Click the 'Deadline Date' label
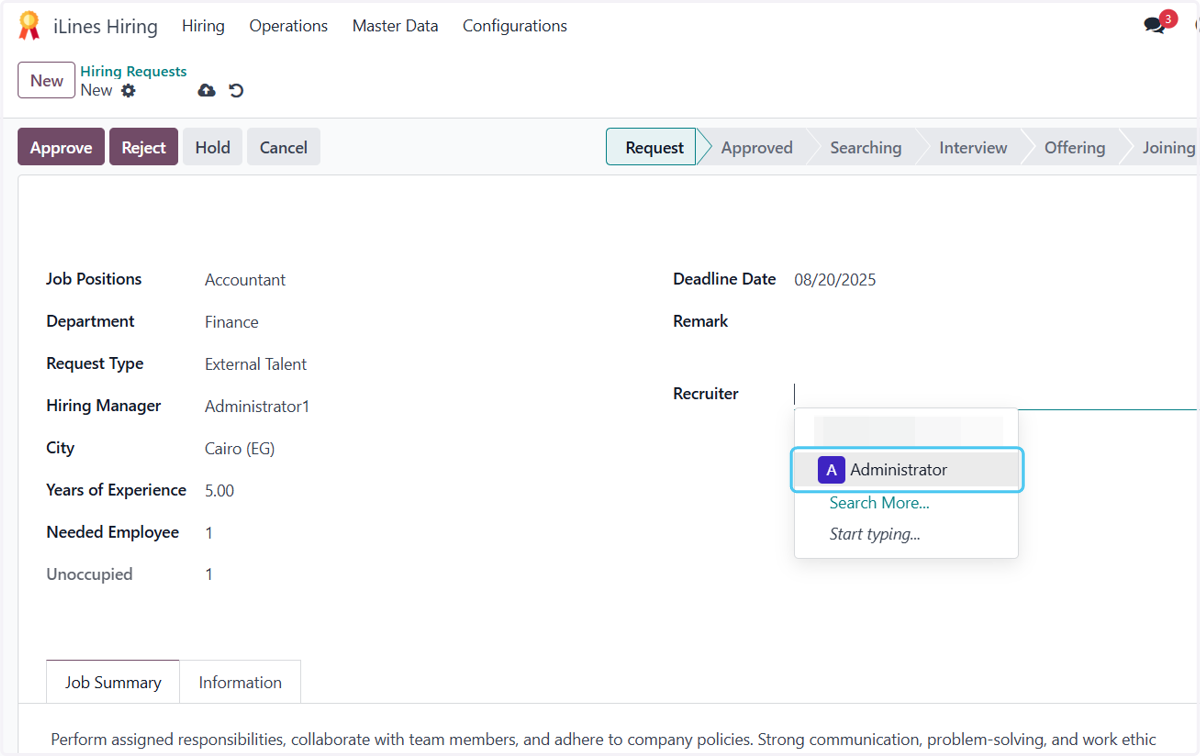Viewport: 1200px width, 756px height. 725,279
